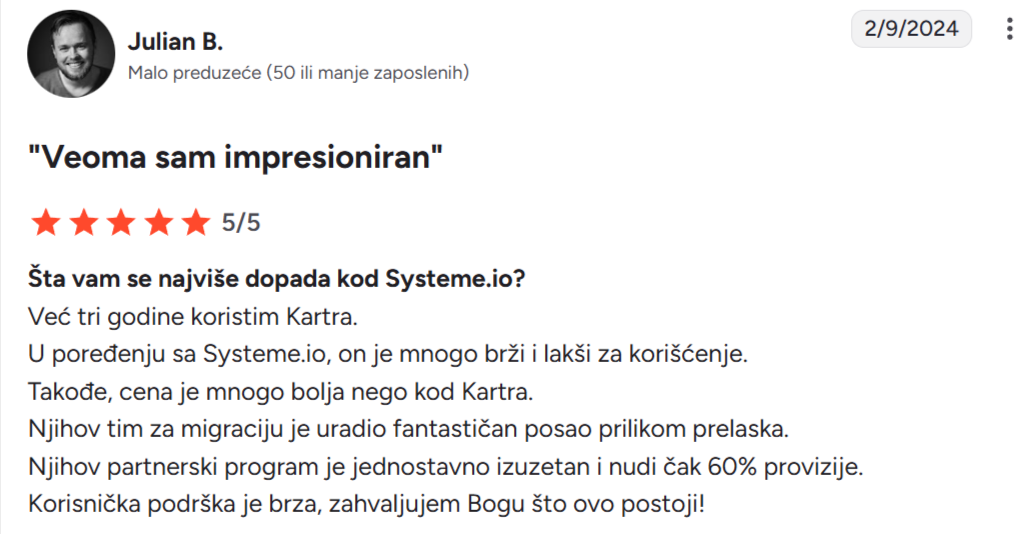Click the fifth rating star
Viewport: 1028px width, 534px height.
(x=196, y=222)
